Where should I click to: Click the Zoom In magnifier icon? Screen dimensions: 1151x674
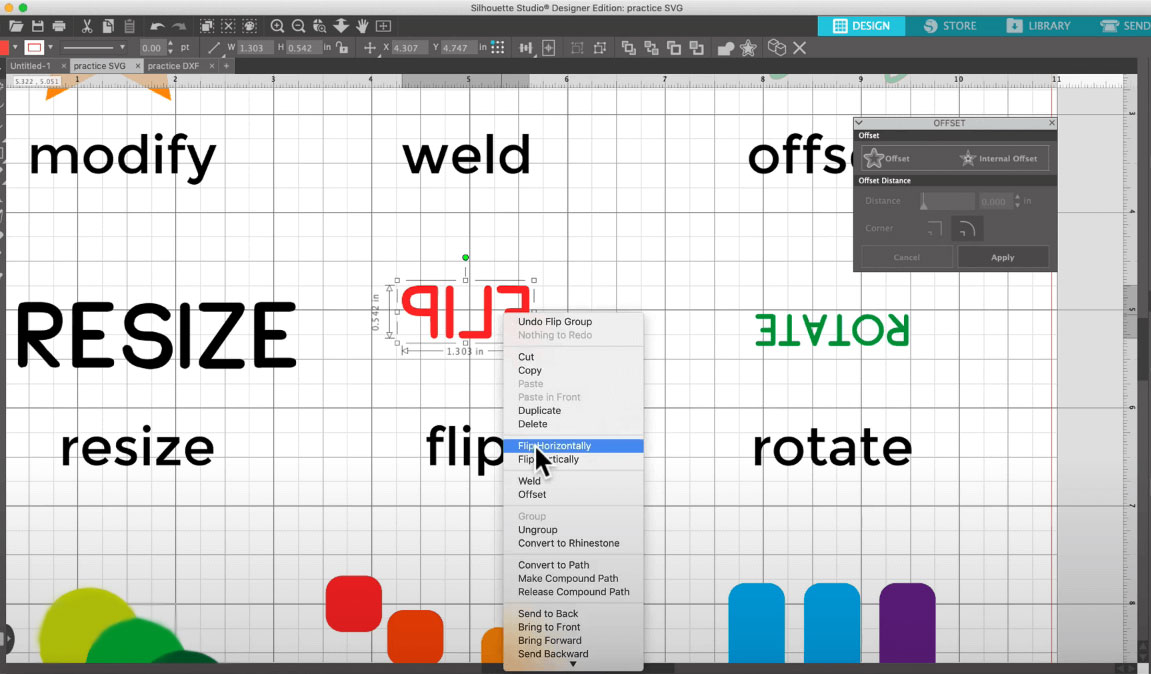(x=278, y=25)
